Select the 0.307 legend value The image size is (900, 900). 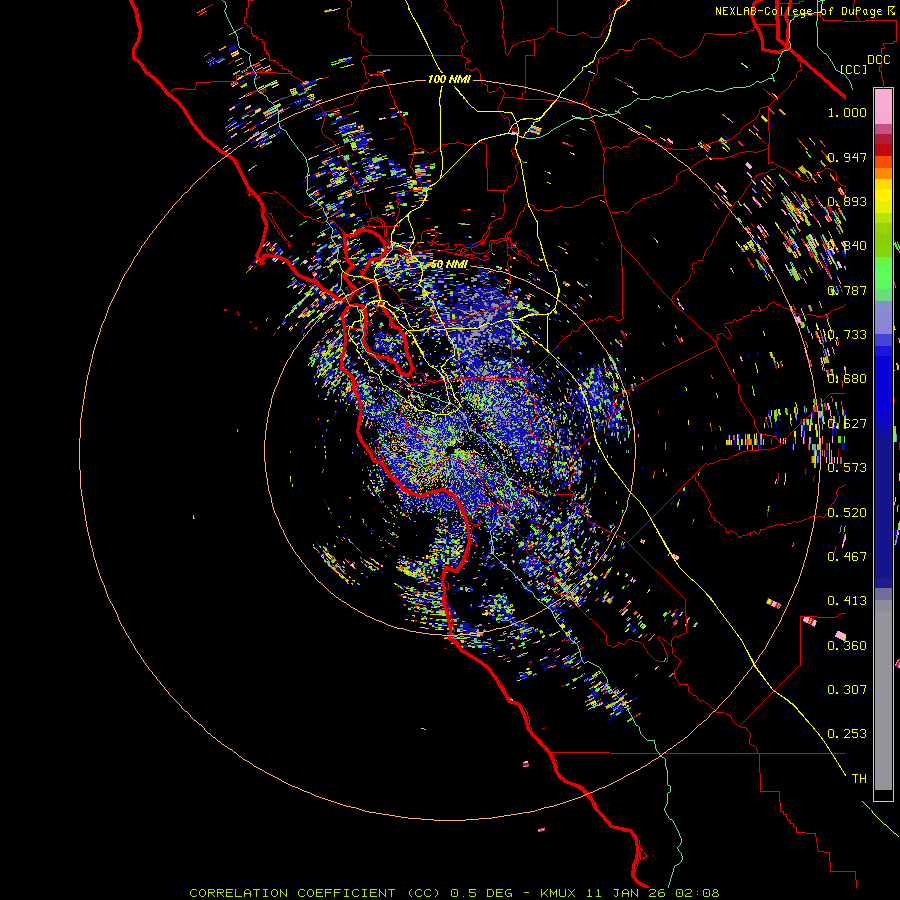(847, 689)
